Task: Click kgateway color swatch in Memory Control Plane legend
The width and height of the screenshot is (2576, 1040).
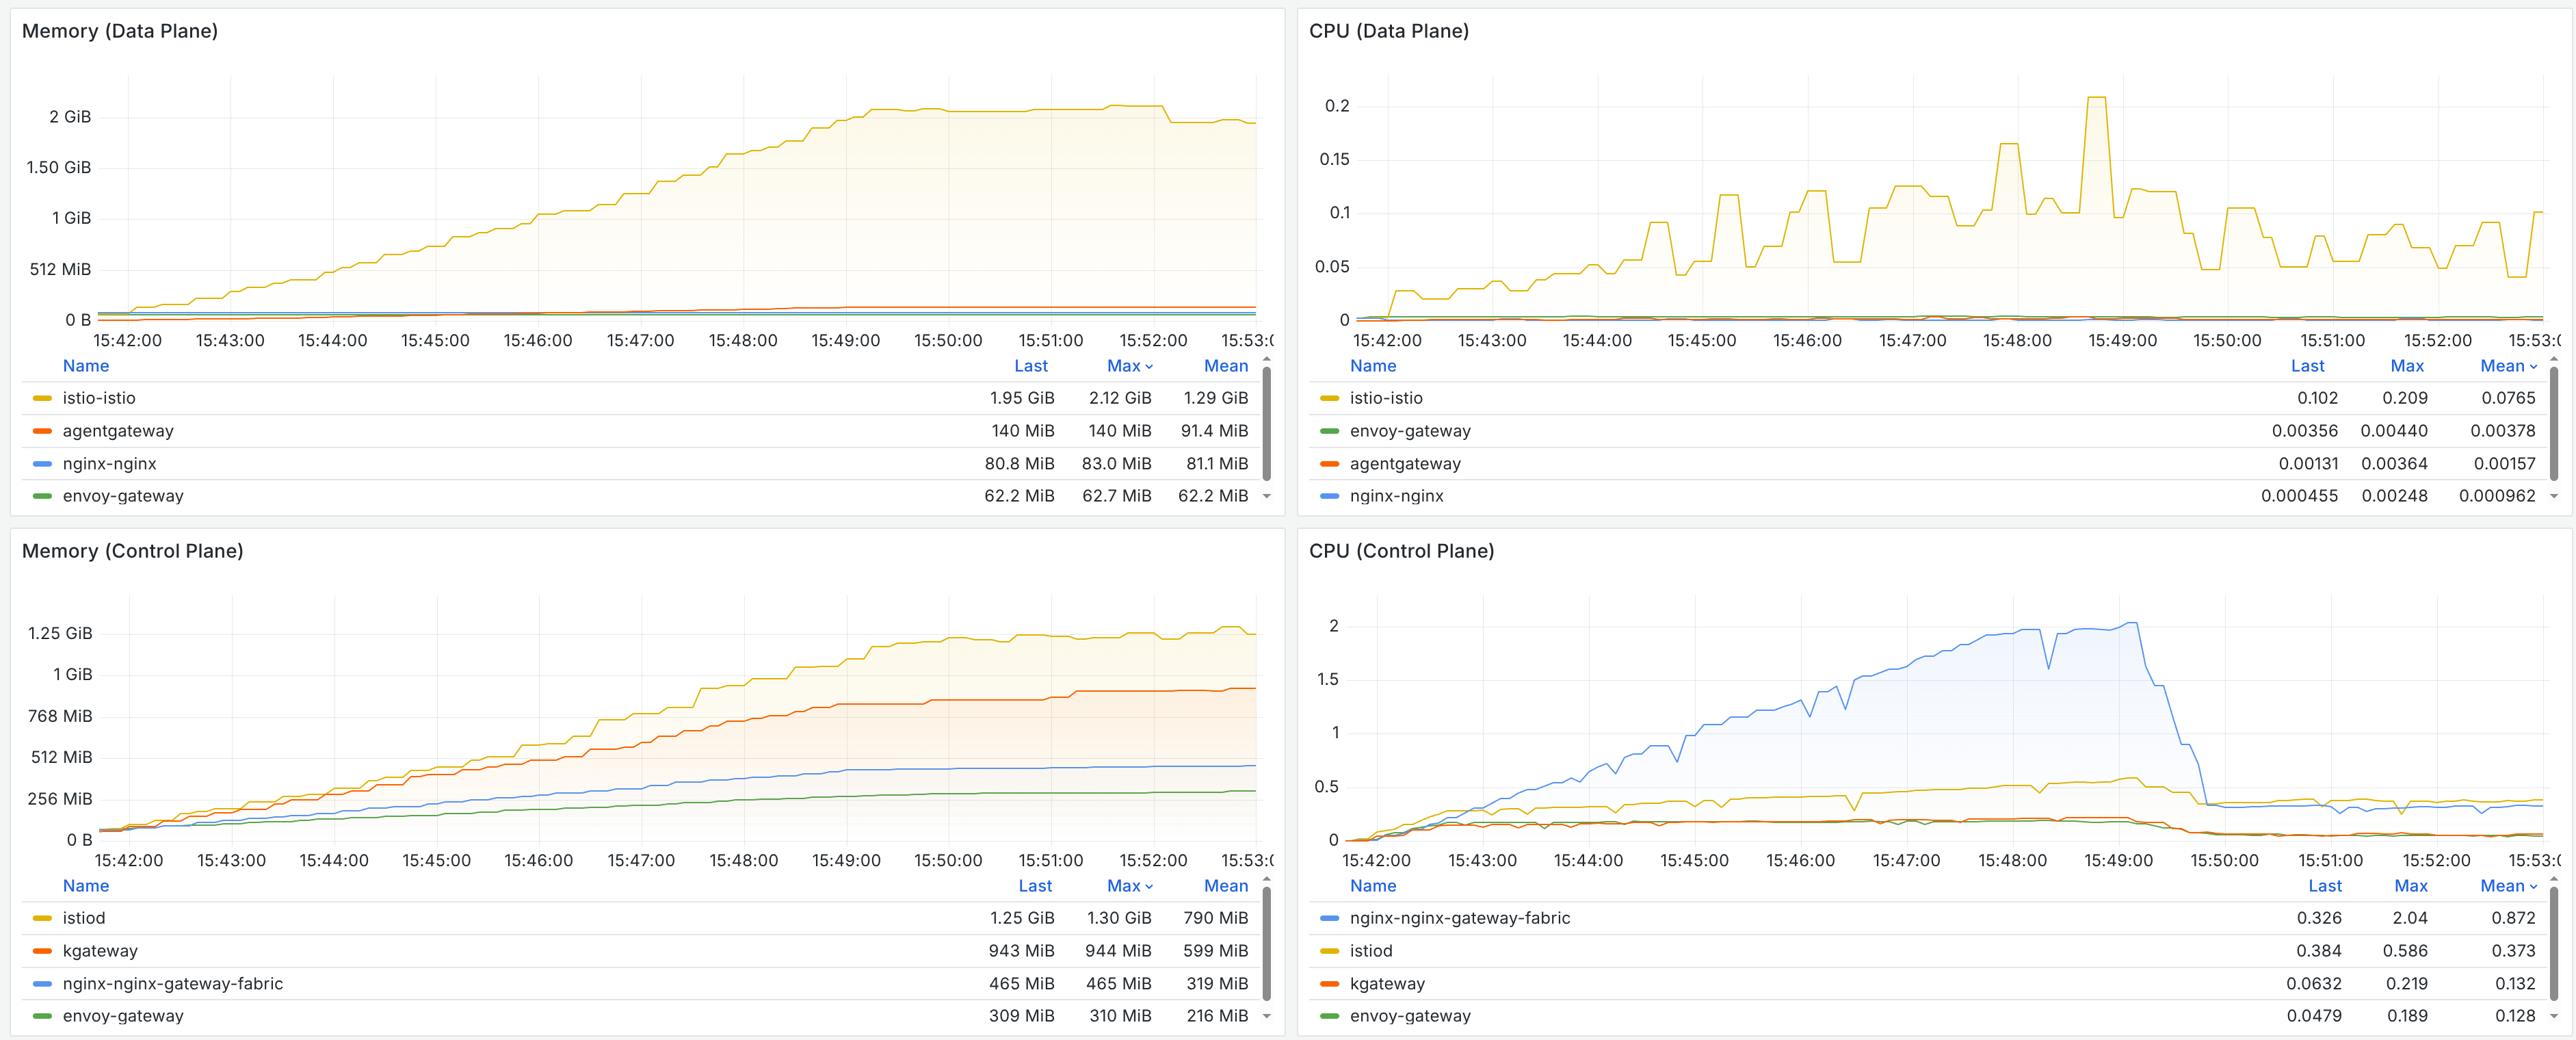Action: (42, 951)
